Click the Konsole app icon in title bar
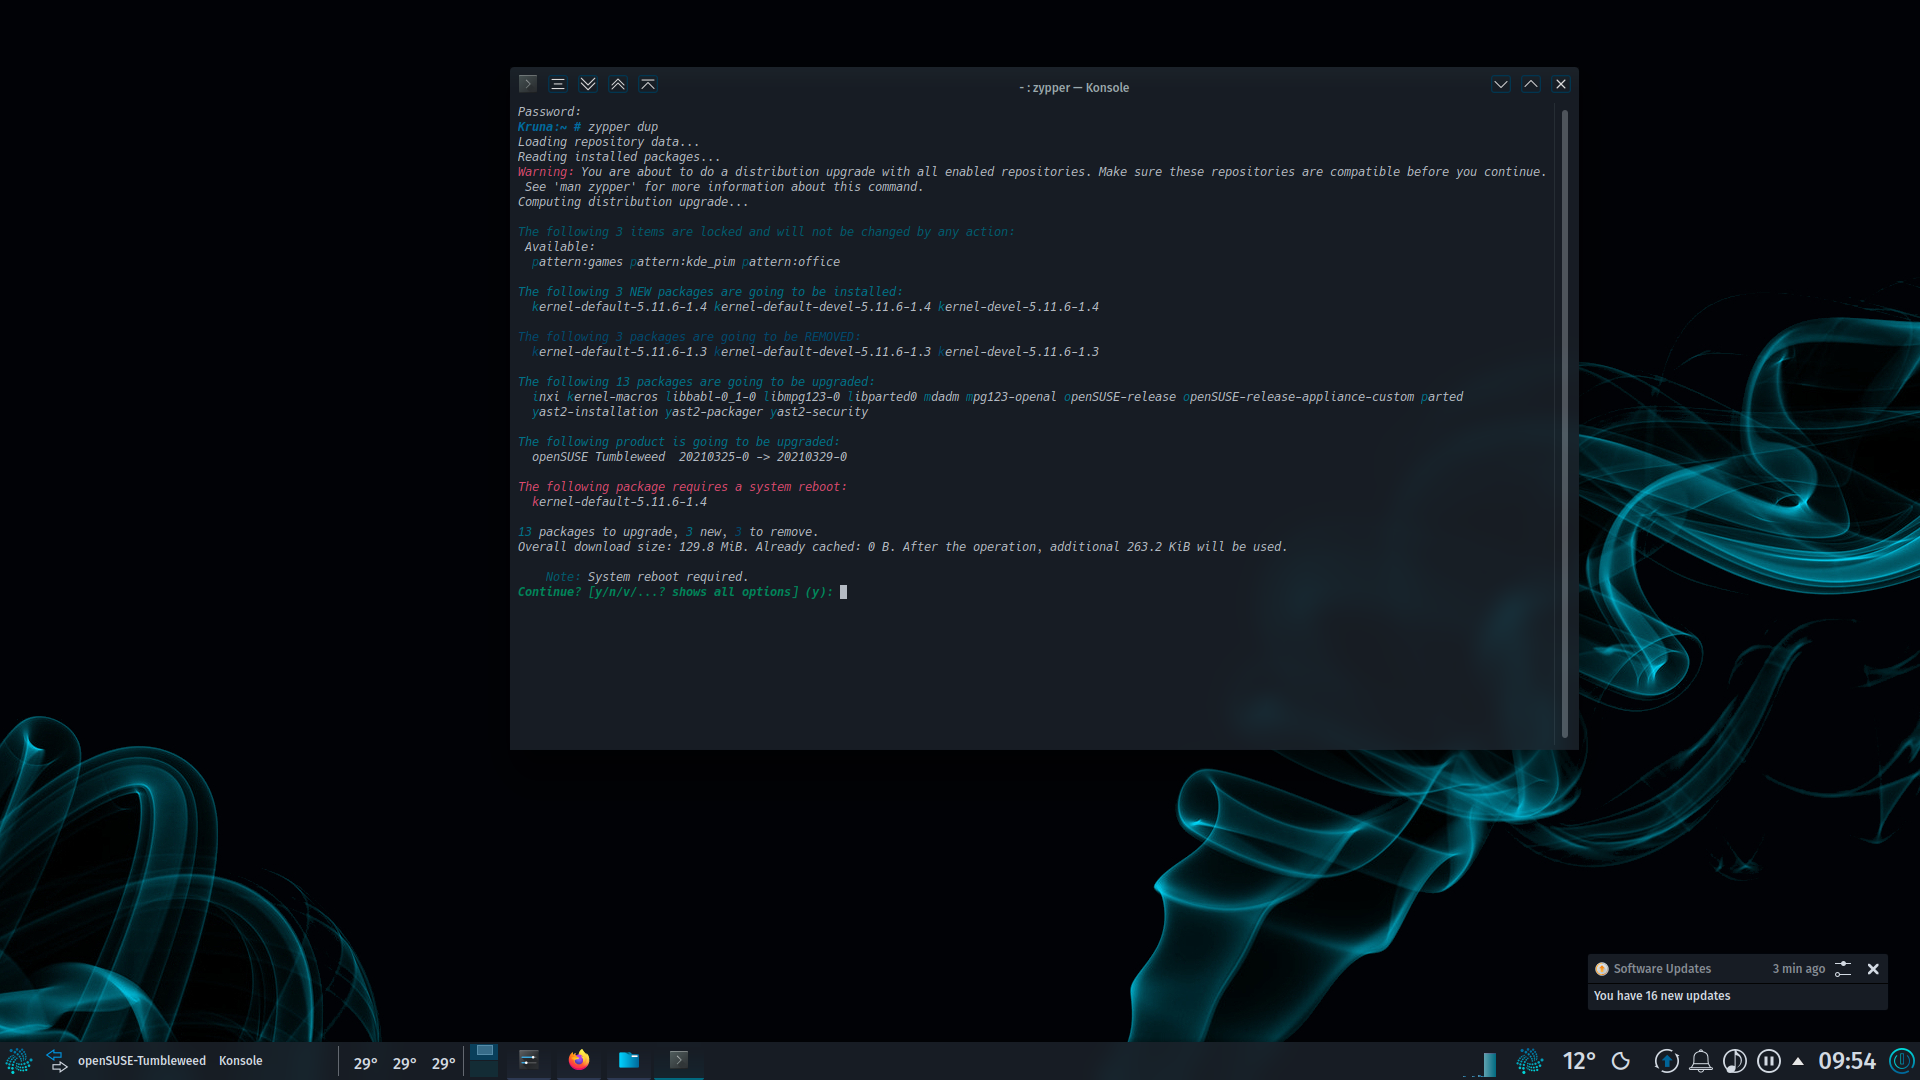The height and width of the screenshot is (1080, 1920). [x=528, y=84]
